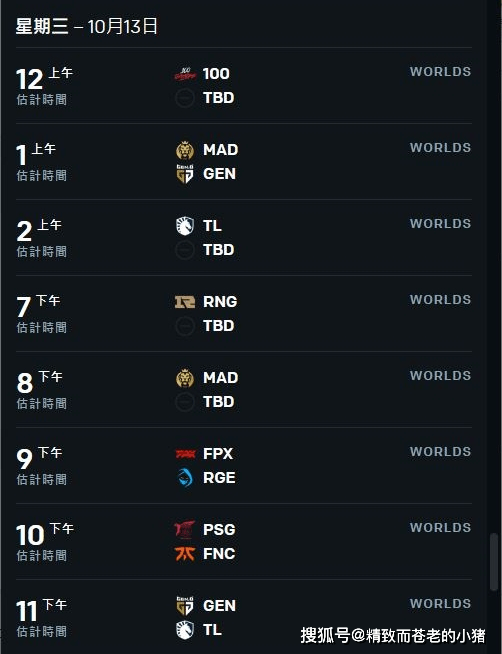Viewport: 502px width, 654px height.
Task: Click TBD placeholder icon under RNG
Action: (185, 326)
